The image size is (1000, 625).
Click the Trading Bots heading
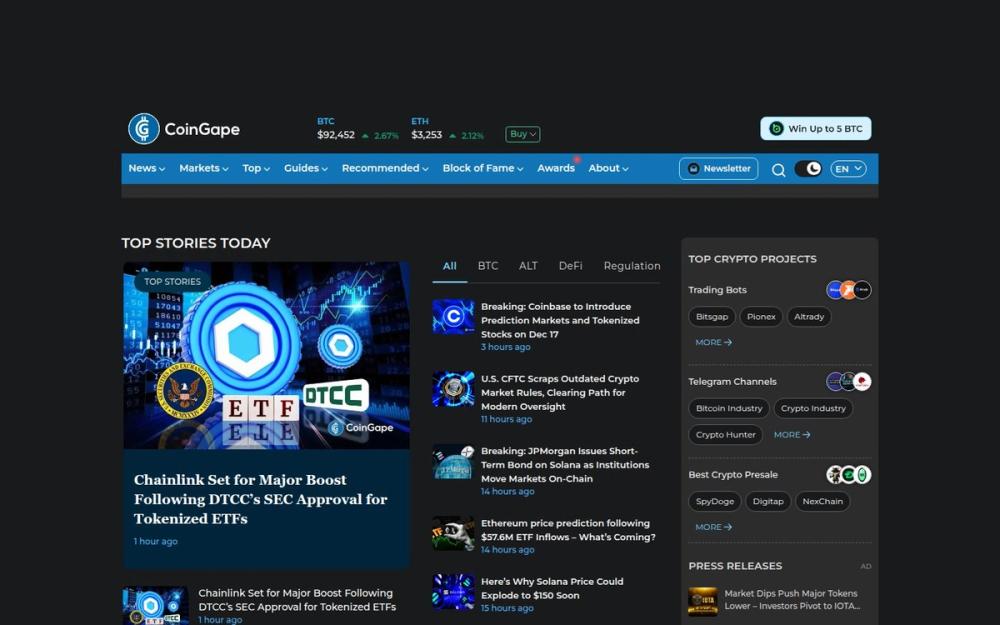pyautogui.click(x=717, y=290)
